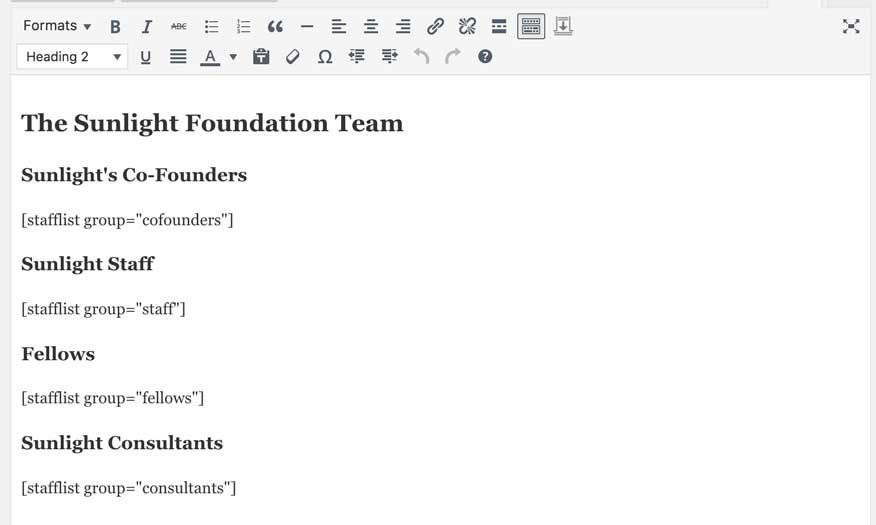Redo the last edit

coord(453,57)
